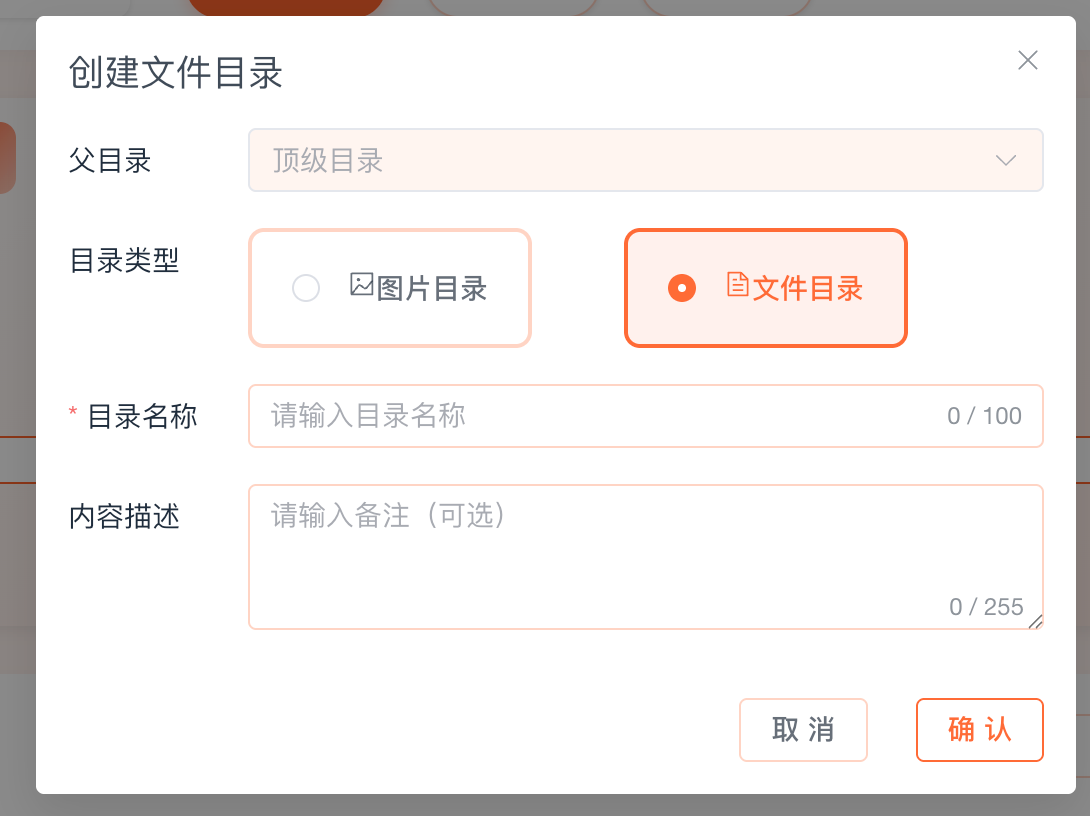Click the 内容描述 field label
Image resolution: width=1090 pixels, height=816 pixels.
tap(124, 517)
